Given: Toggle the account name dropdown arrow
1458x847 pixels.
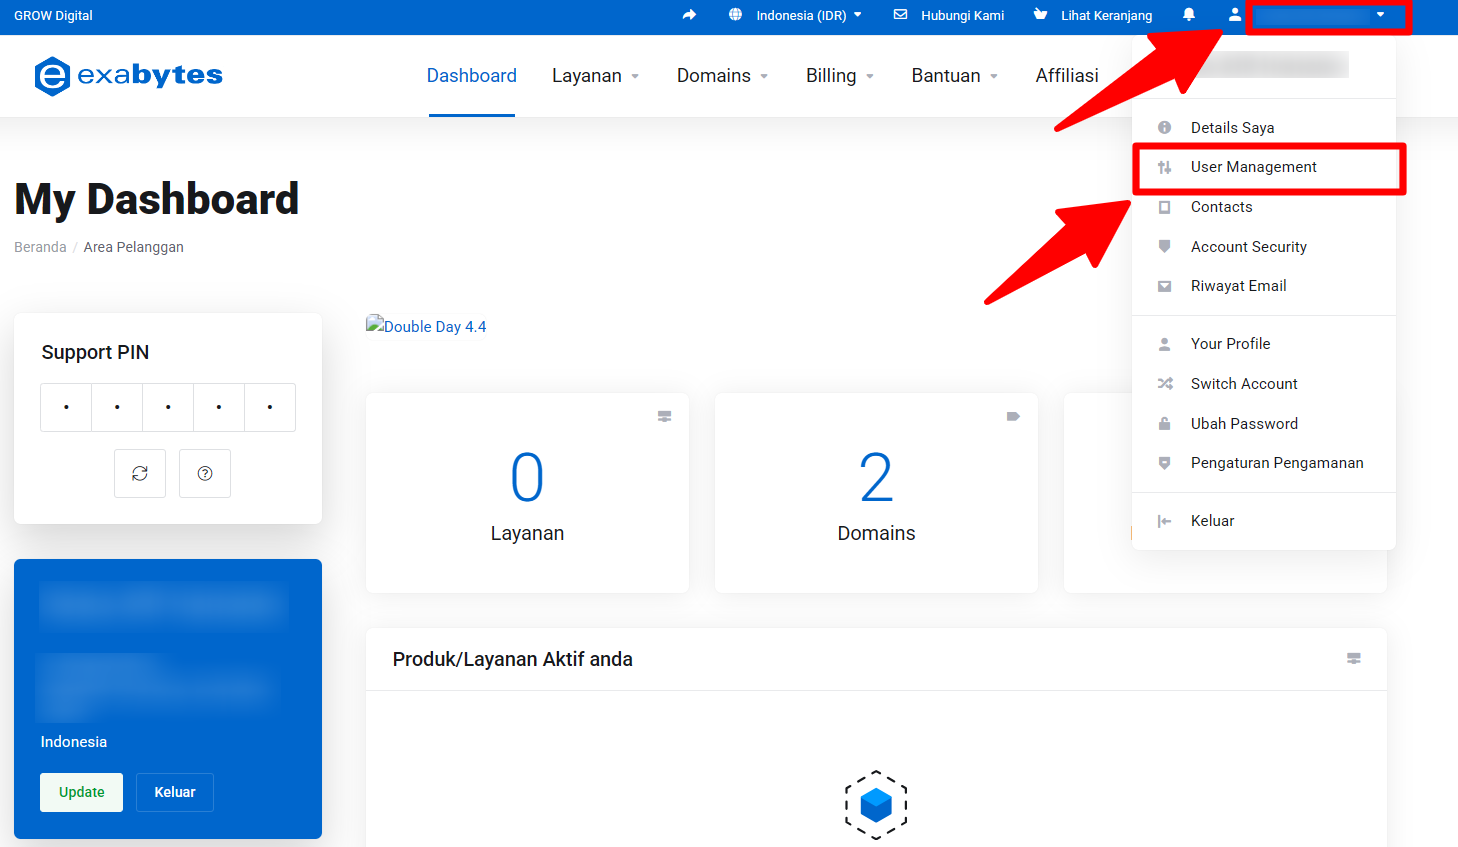Looking at the screenshot, I should (1380, 15).
